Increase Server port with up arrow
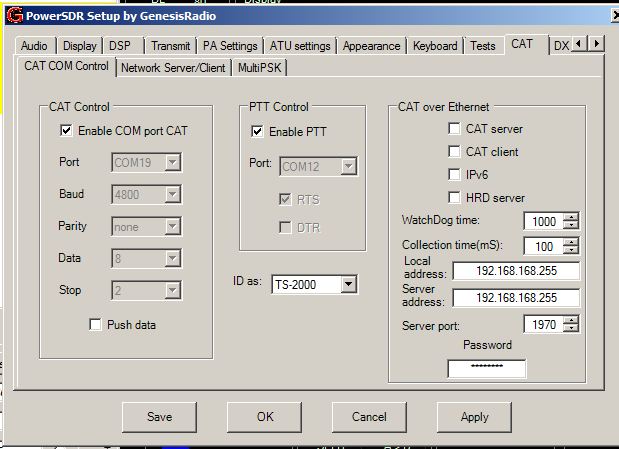 571,320
